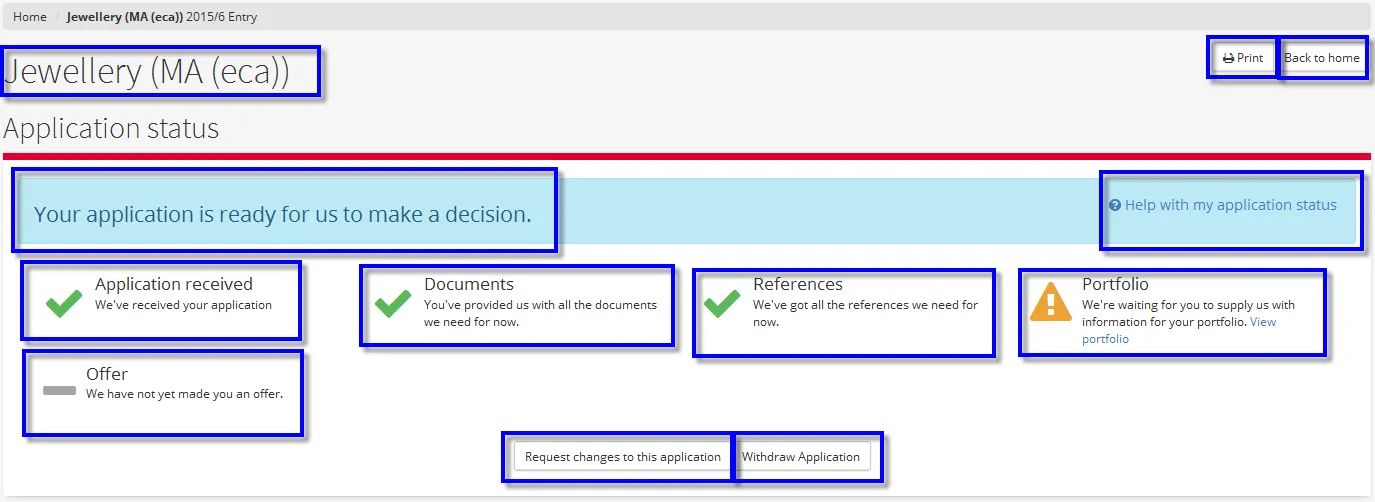The image size is (1375, 502).
Task: Click green checkmark beside Application received
Action: (64, 303)
